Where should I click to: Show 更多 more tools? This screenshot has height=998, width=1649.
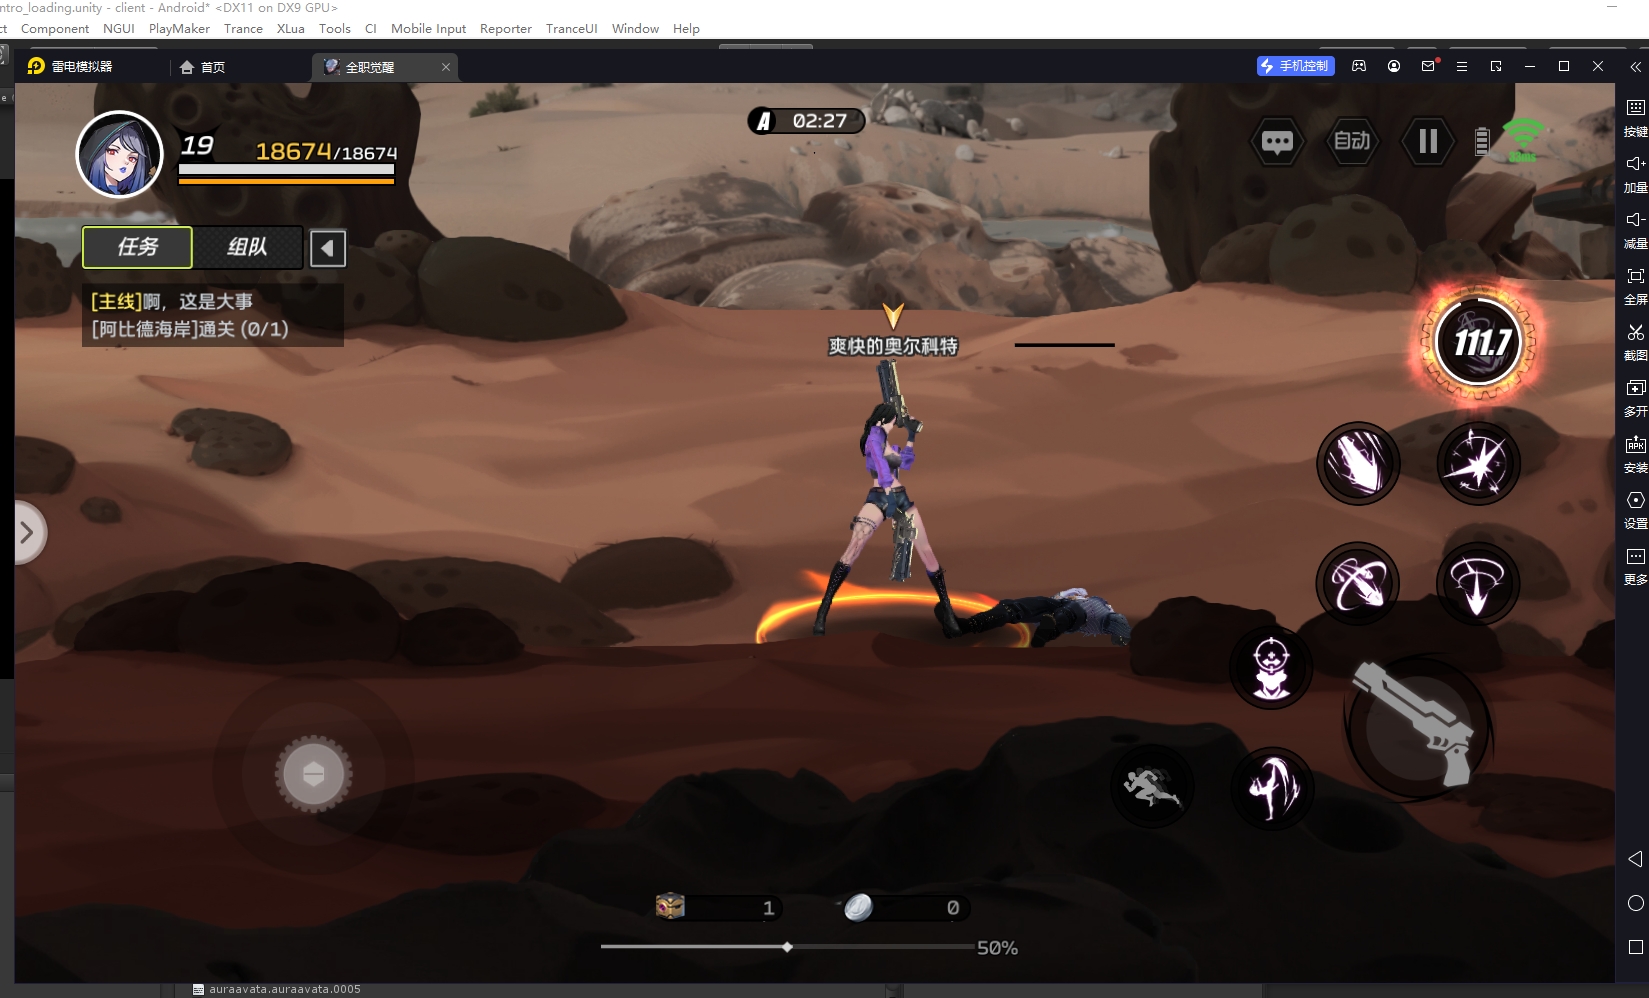(x=1635, y=566)
